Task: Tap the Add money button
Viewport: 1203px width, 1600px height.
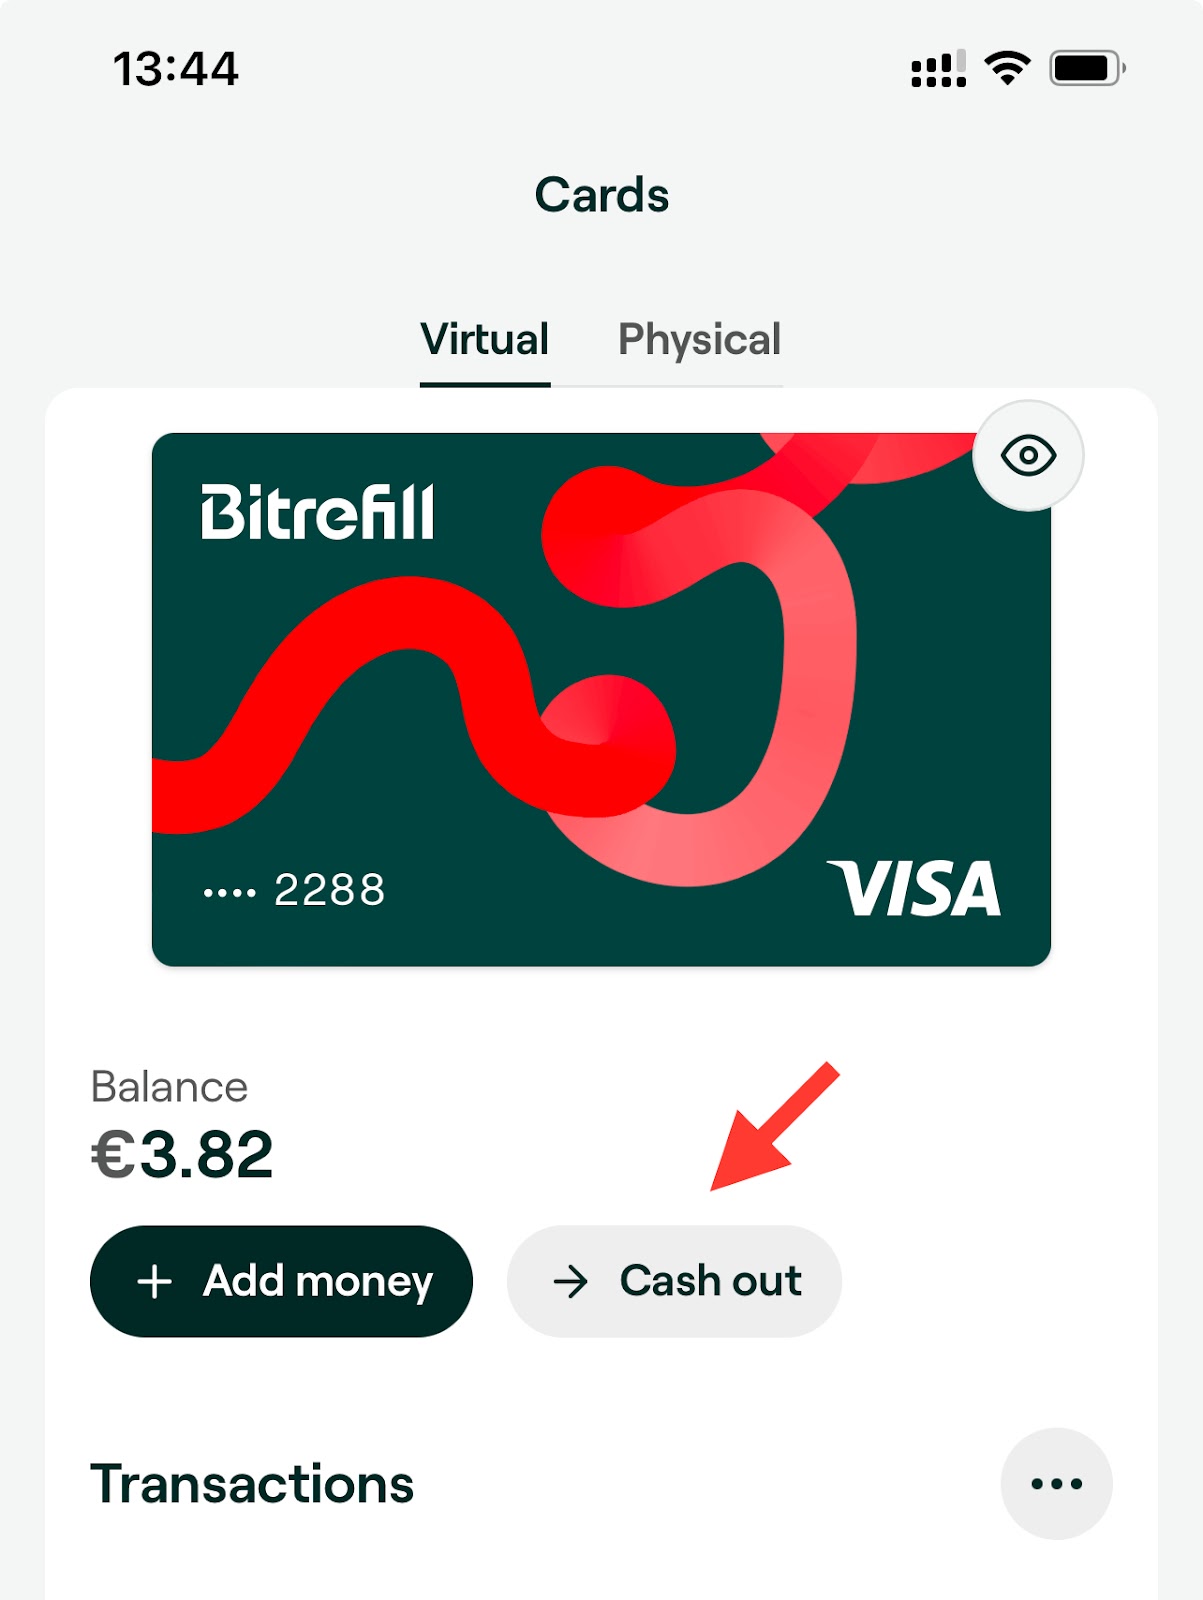Action: pyautogui.click(x=281, y=1281)
